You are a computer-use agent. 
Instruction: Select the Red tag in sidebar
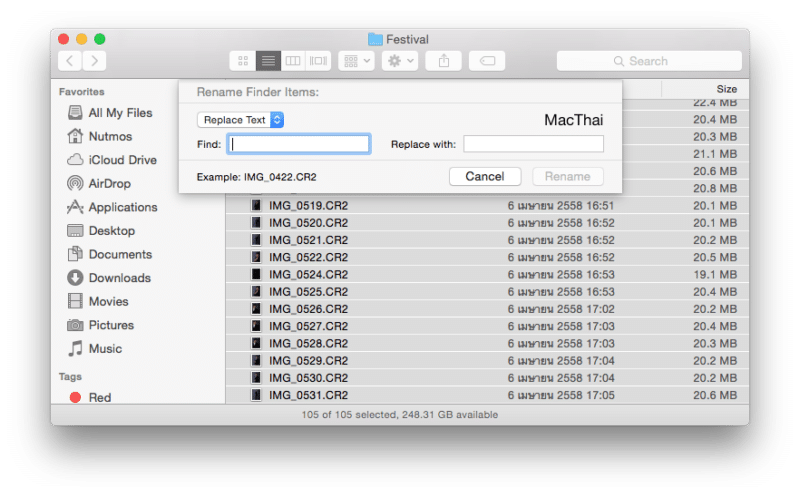99,397
